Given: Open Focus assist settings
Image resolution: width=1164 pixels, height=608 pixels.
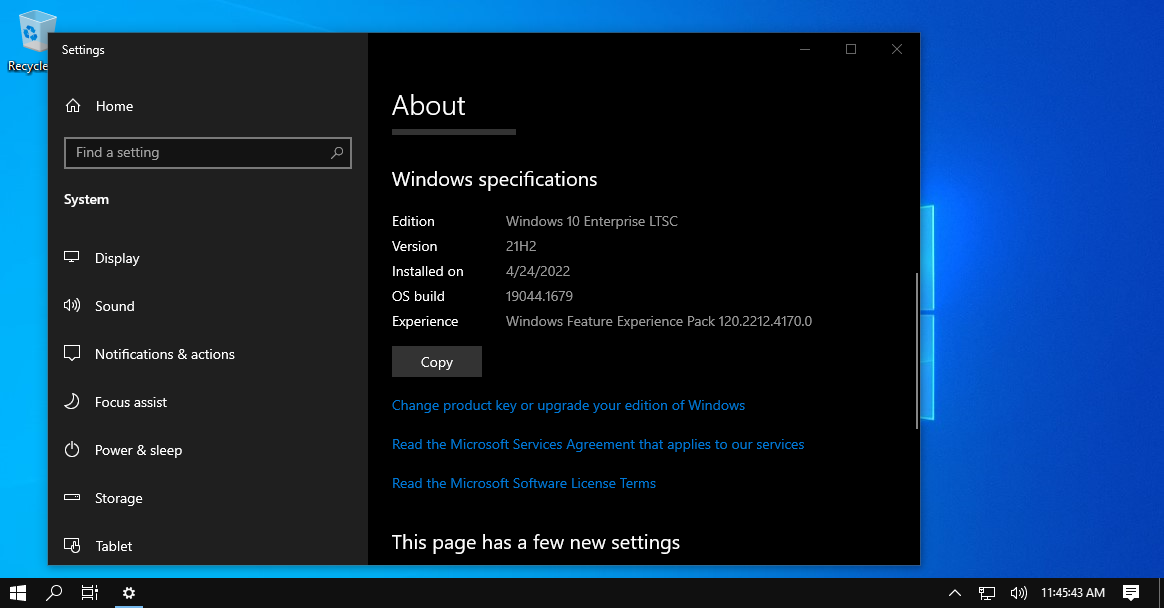Looking at the screenshot, I should (208, 402).
